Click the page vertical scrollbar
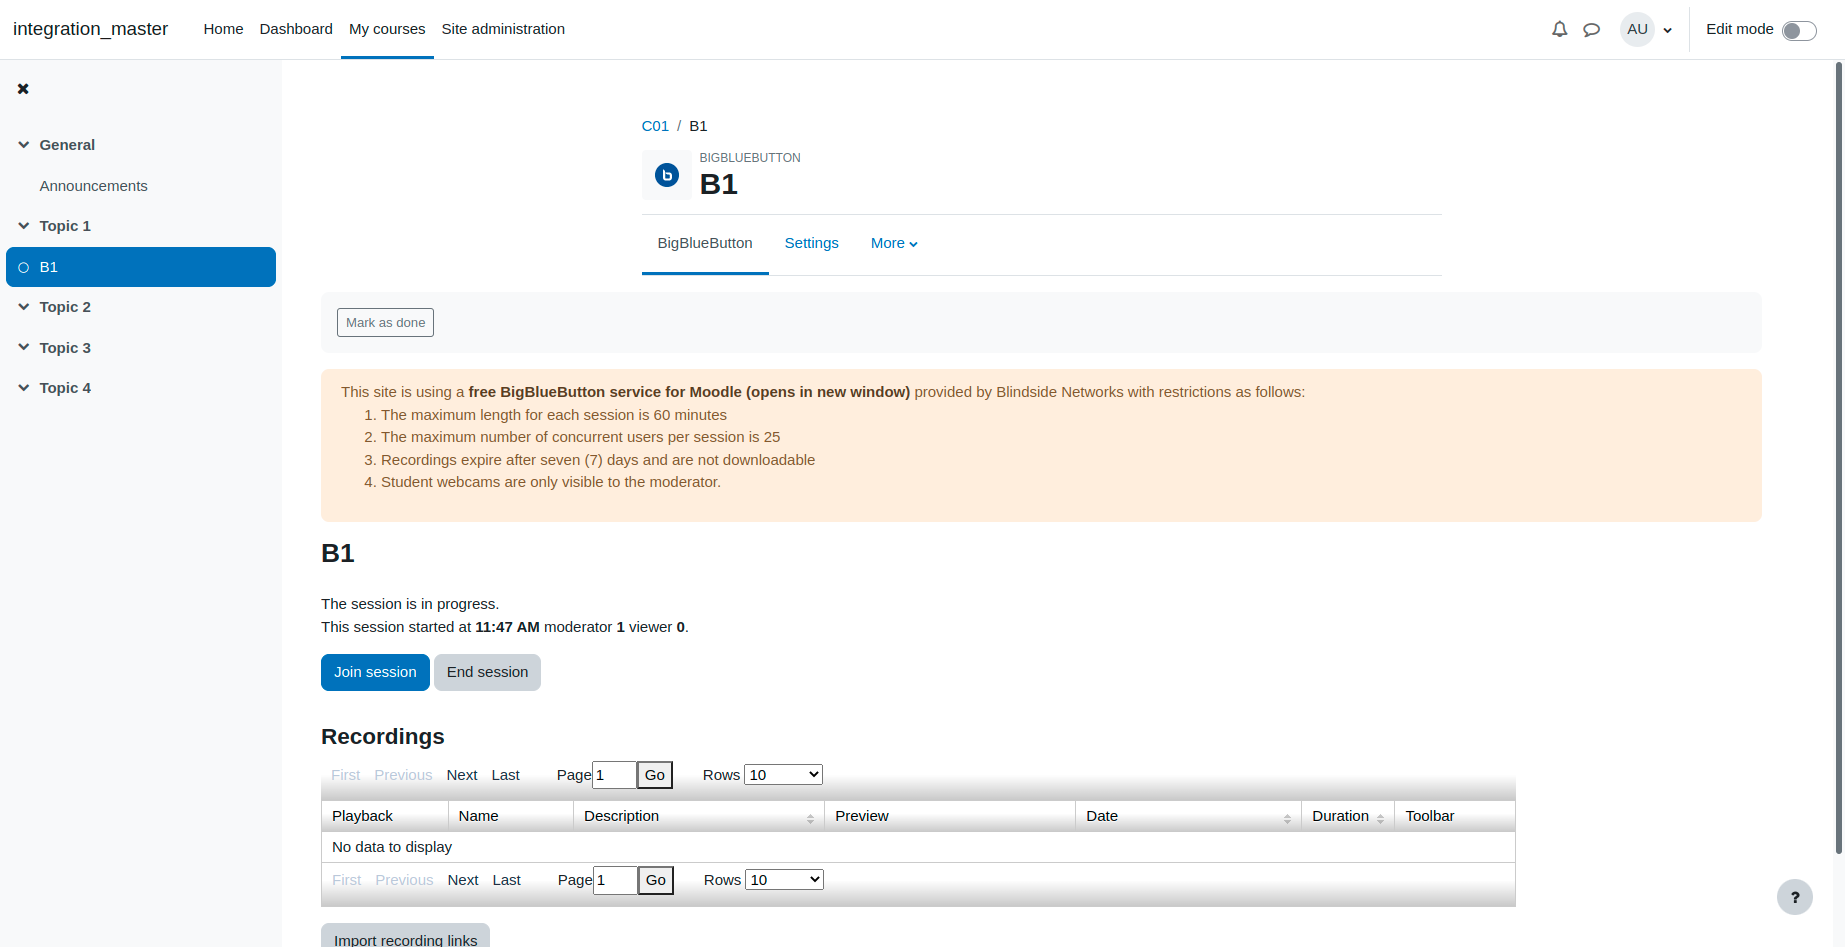Screen dimensions: 1845x947 click(x=1839, y=457)
